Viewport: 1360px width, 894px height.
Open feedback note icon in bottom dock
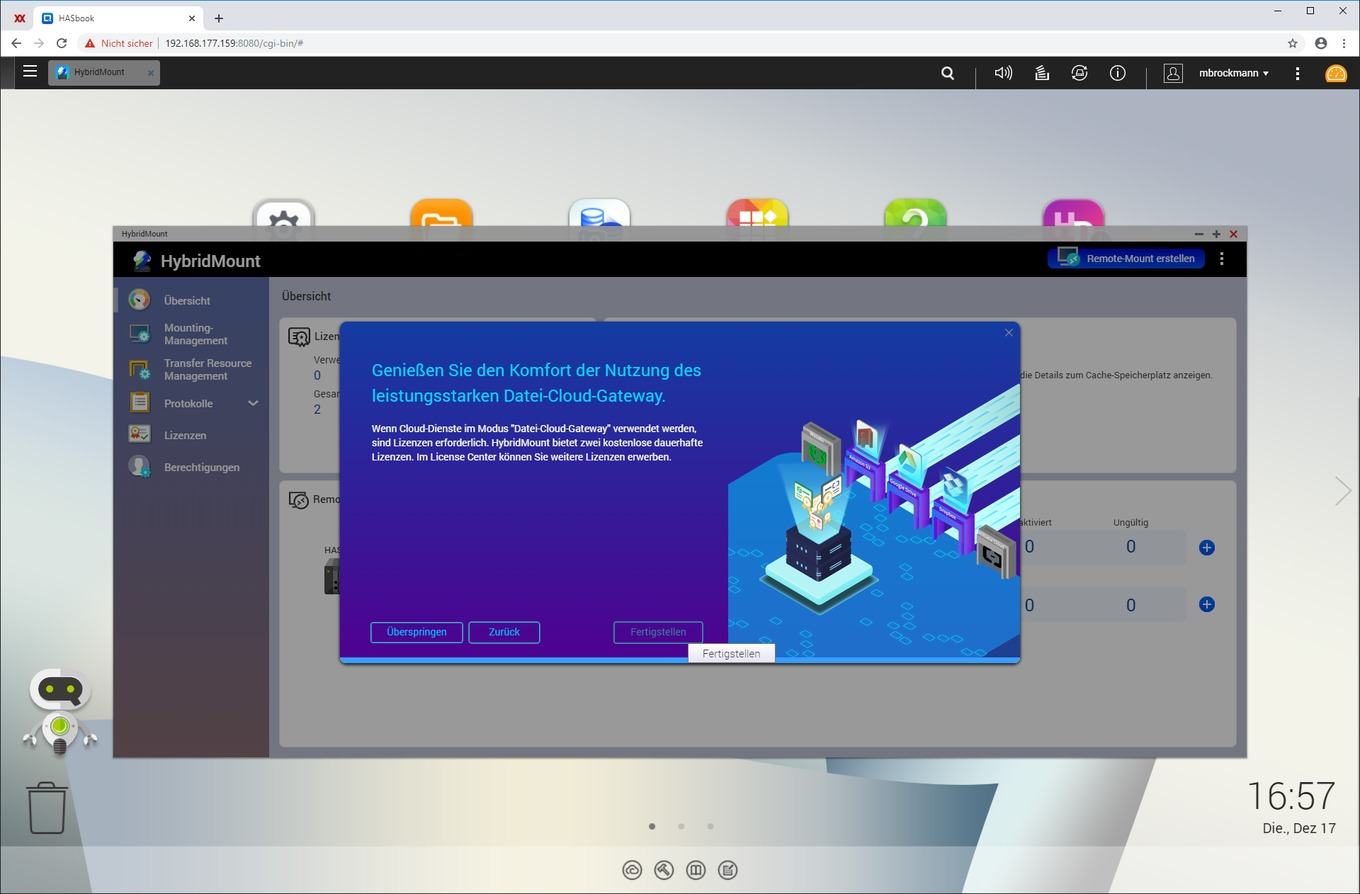[x=728, y=870]
